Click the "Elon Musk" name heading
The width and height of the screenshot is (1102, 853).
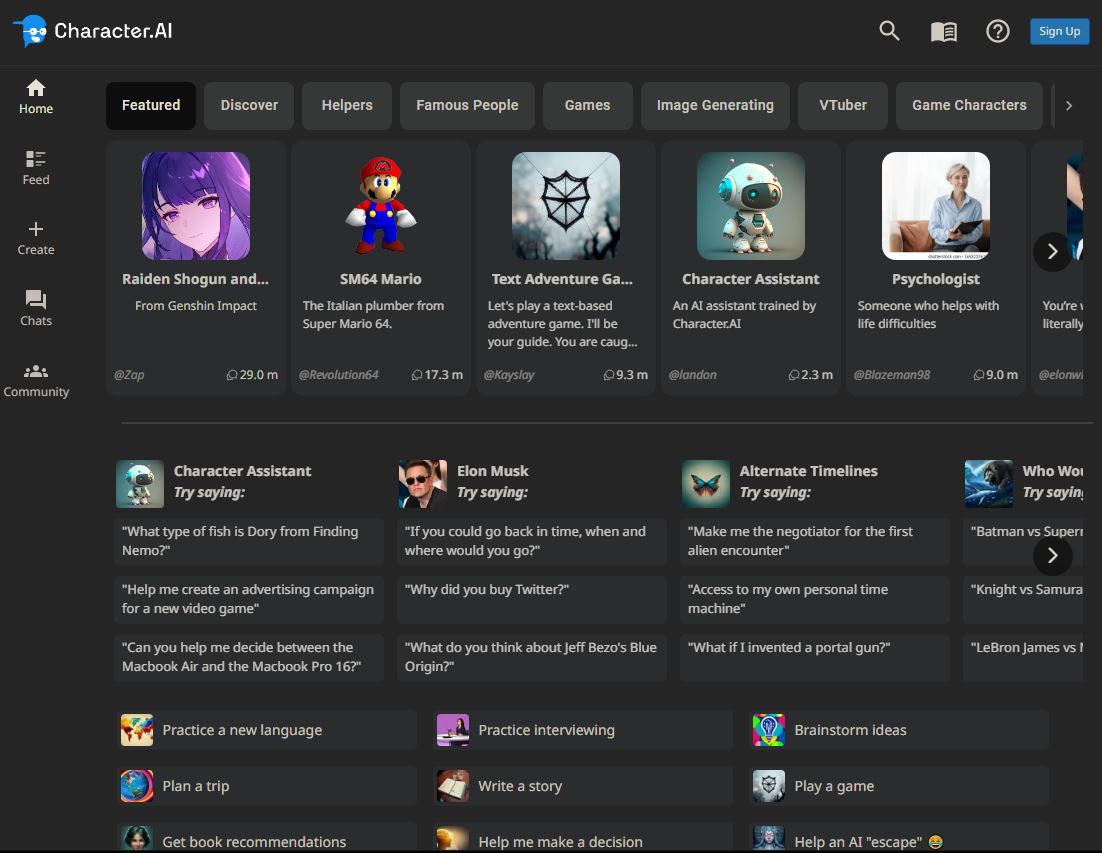[493, 471]
